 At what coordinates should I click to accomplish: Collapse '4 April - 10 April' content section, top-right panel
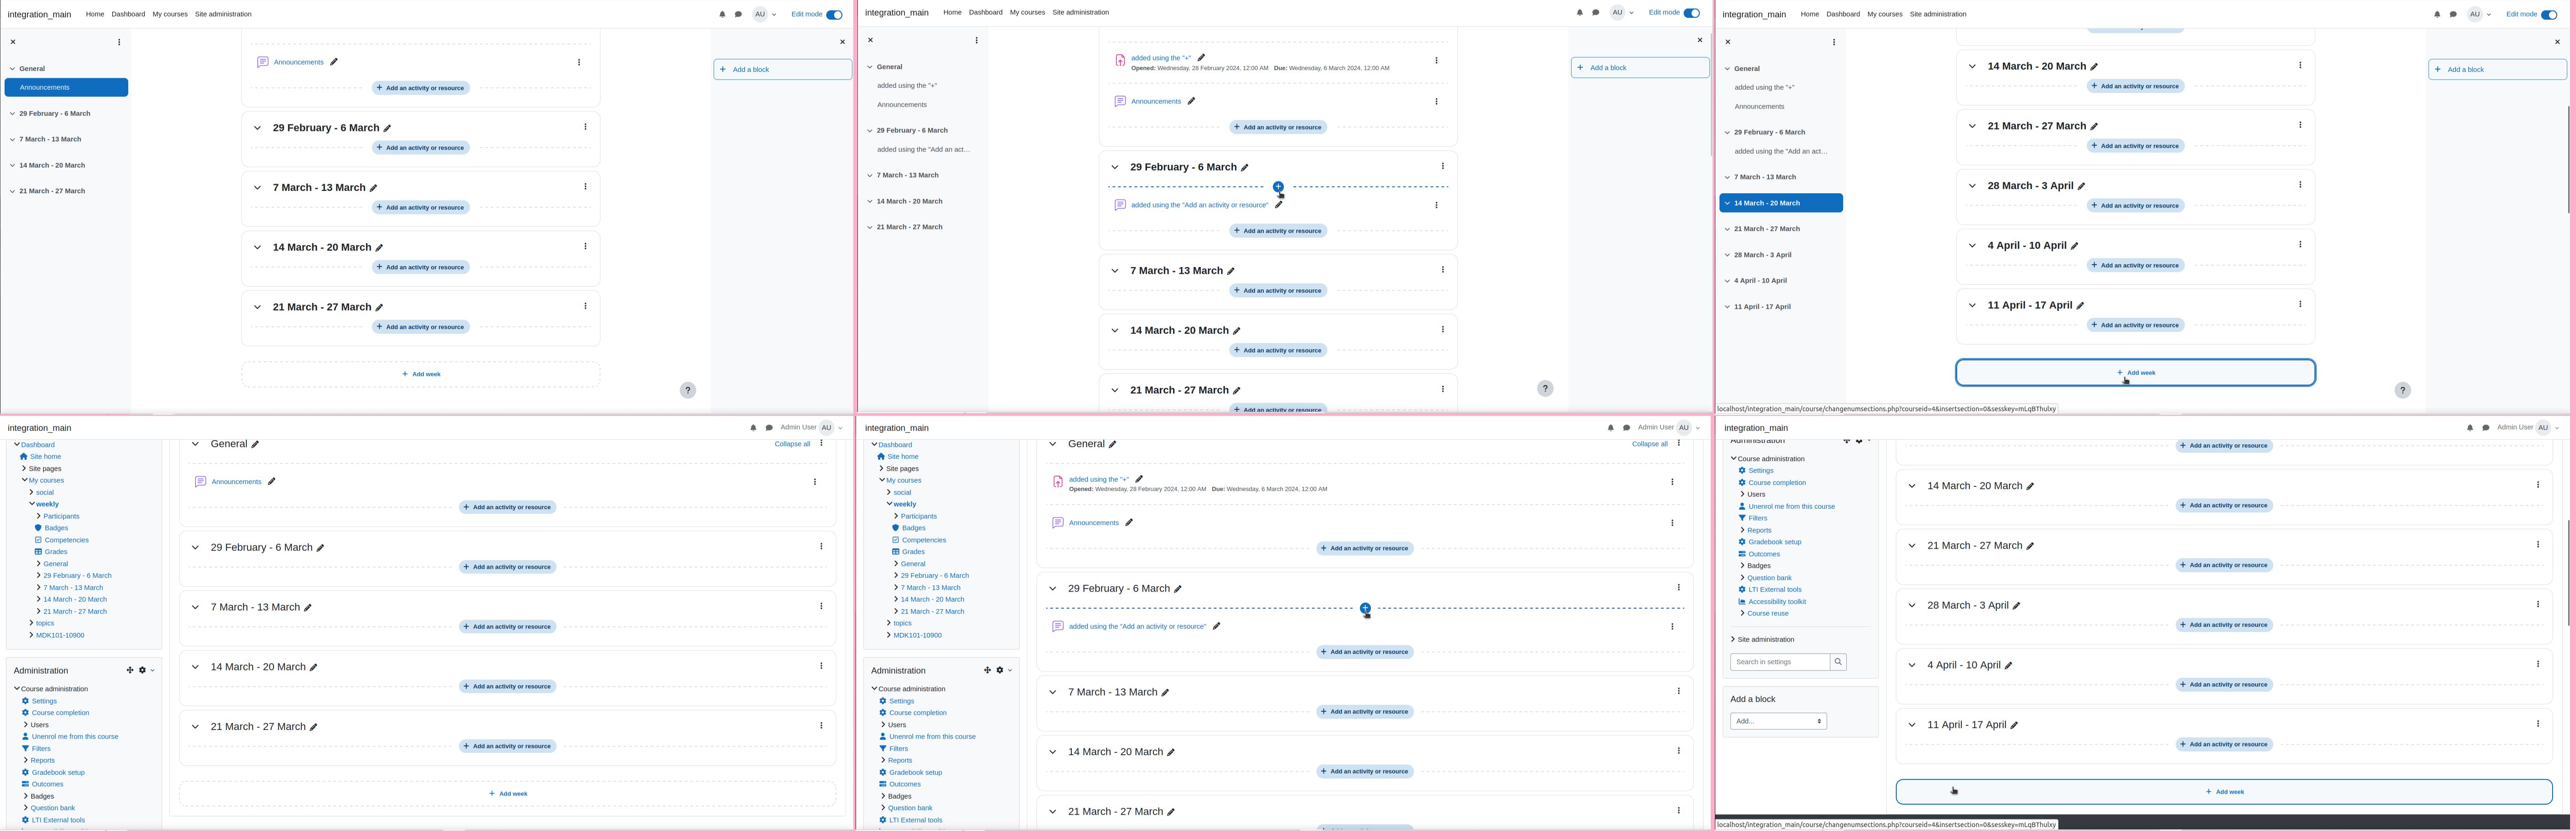coord(1972,246)
